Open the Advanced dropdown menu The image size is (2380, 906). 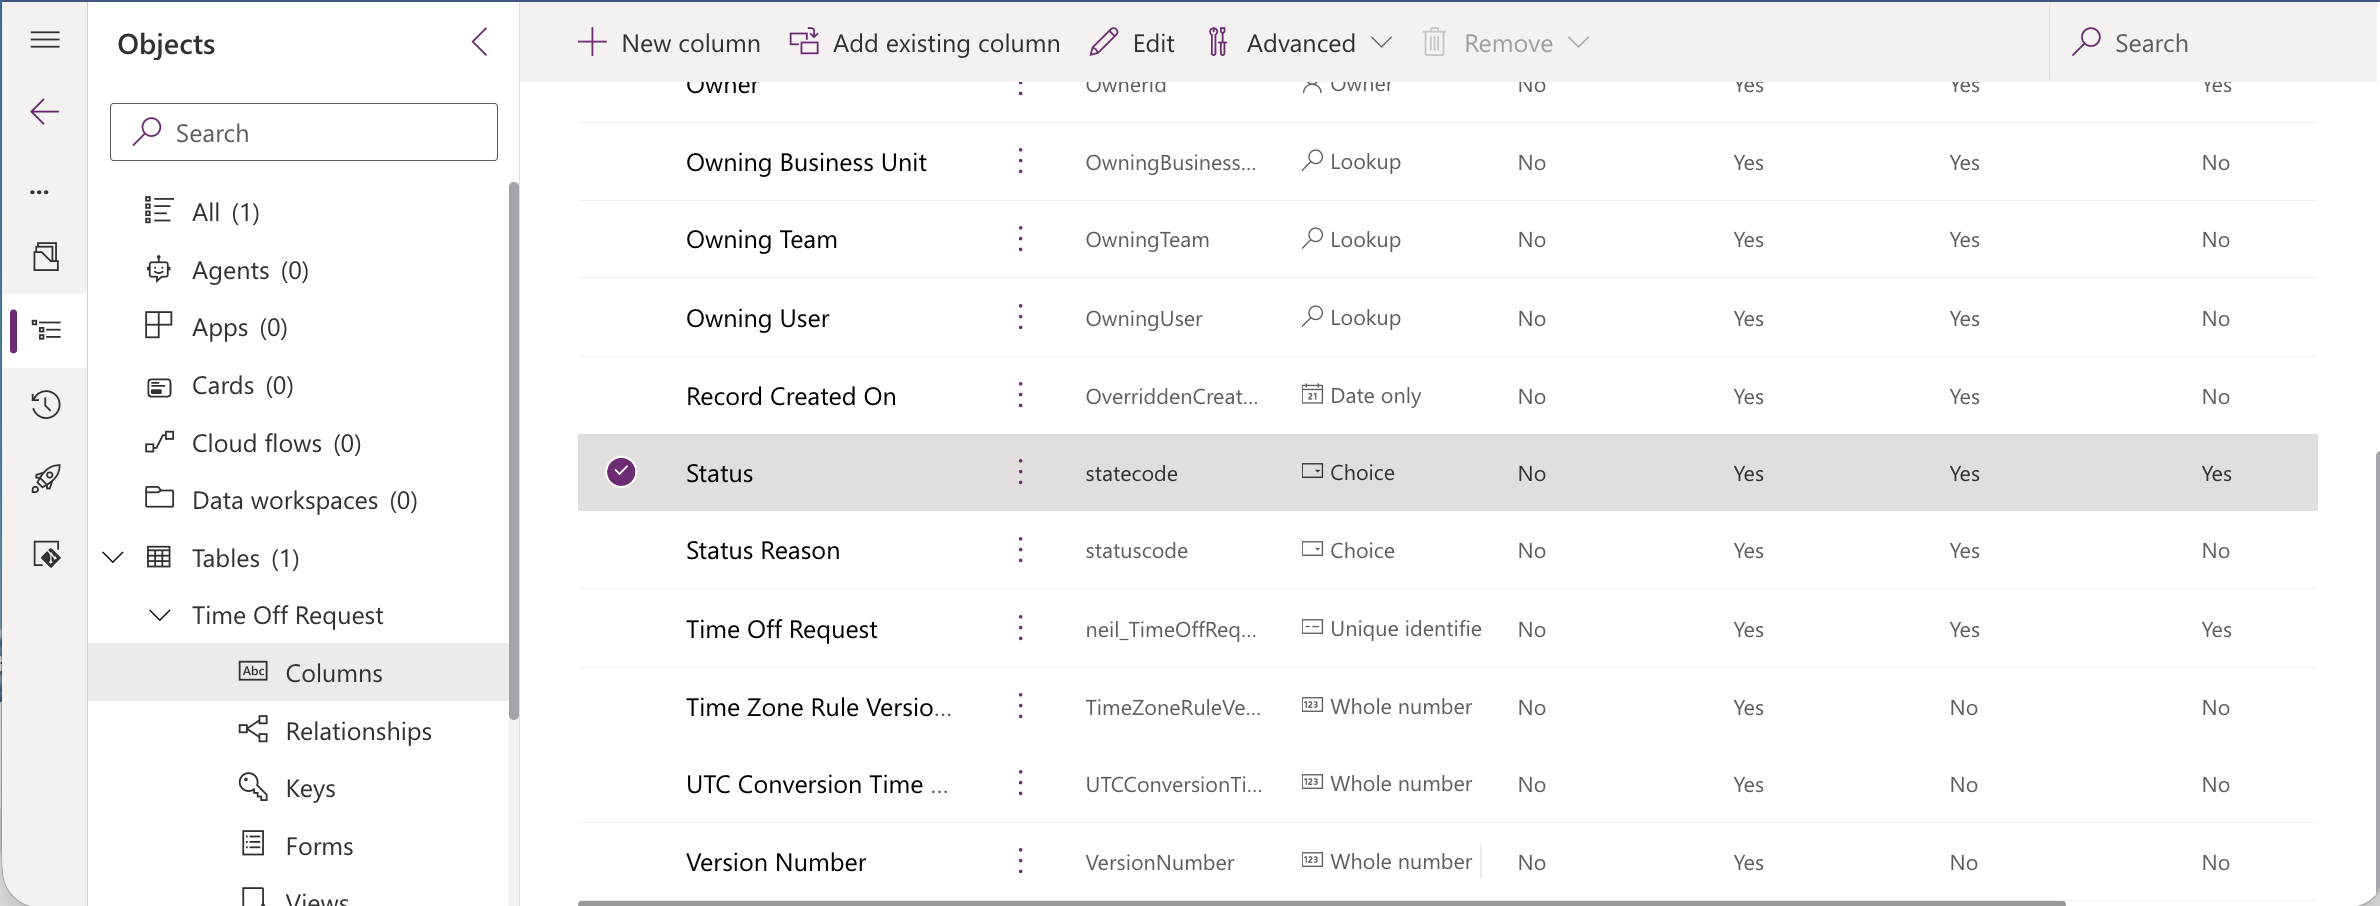click(x=1300, y=43)
